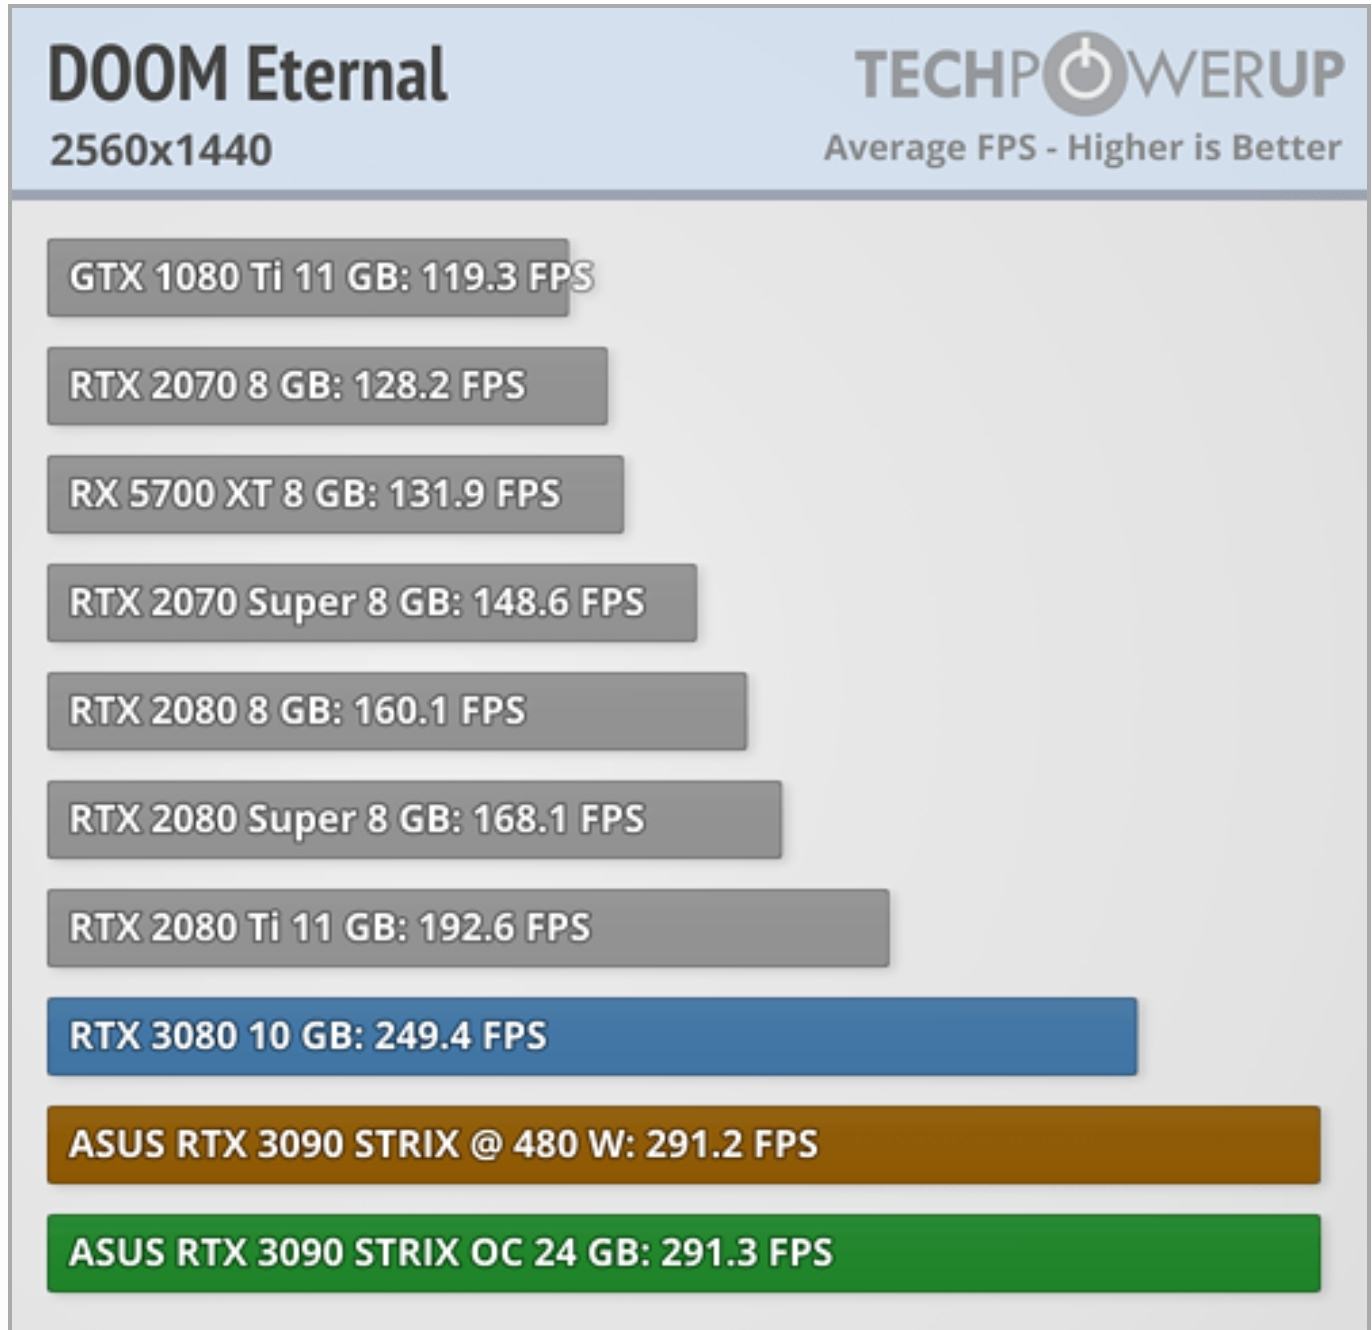Click the "TECH" text in the logo
The width and height of the screenshot is (1372, 1330).
(x=930, y=75)
